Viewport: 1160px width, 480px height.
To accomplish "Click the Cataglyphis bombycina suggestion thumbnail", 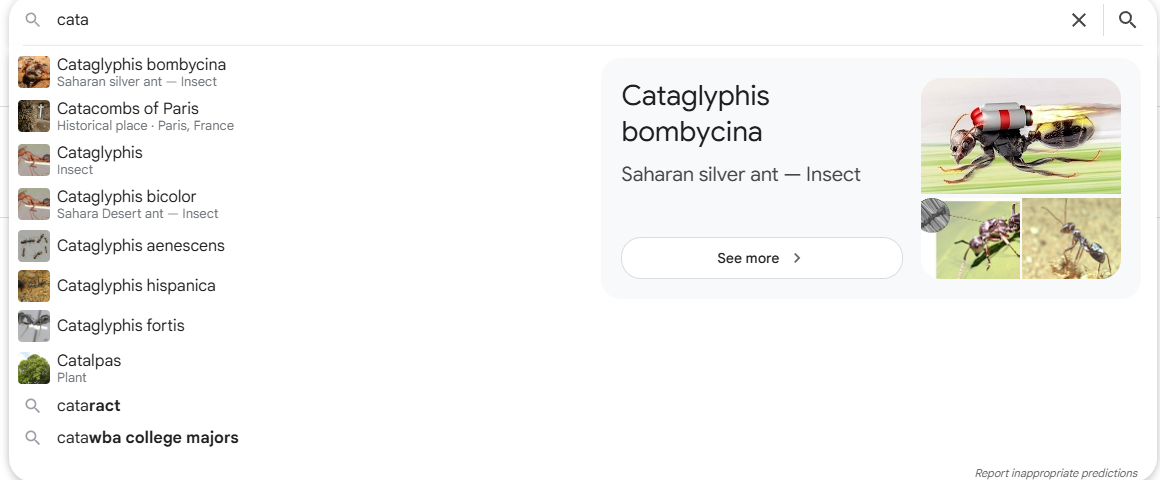I will [x=34, y=72].
